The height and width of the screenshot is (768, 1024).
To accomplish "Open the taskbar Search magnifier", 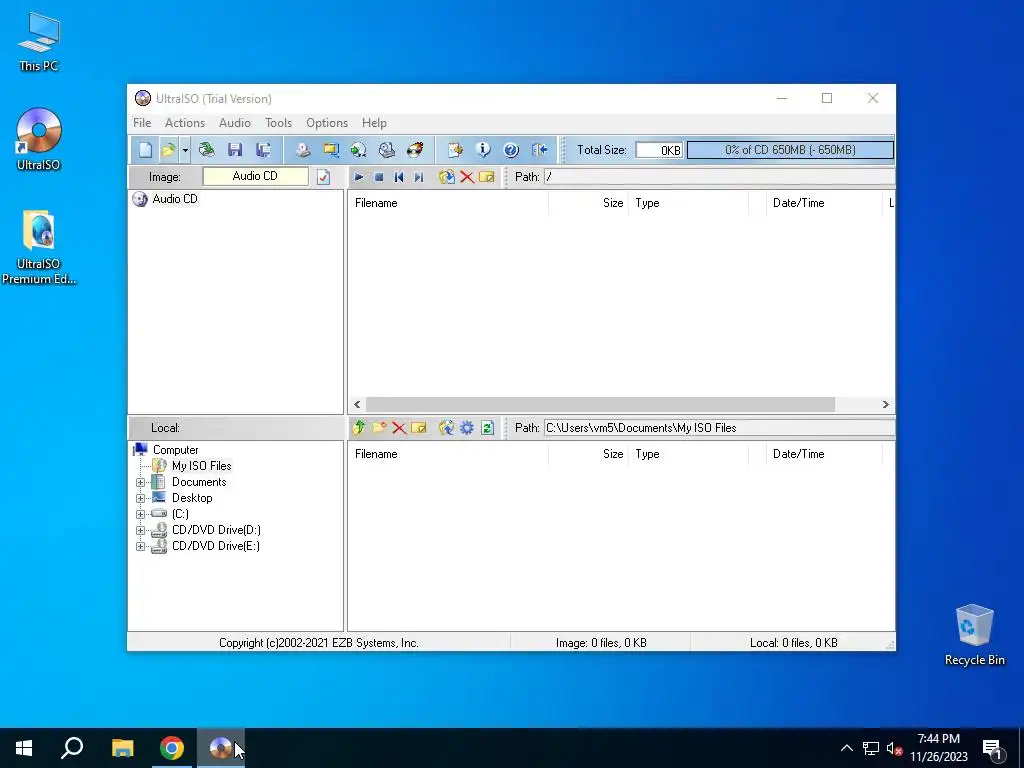I will (72, 748).
